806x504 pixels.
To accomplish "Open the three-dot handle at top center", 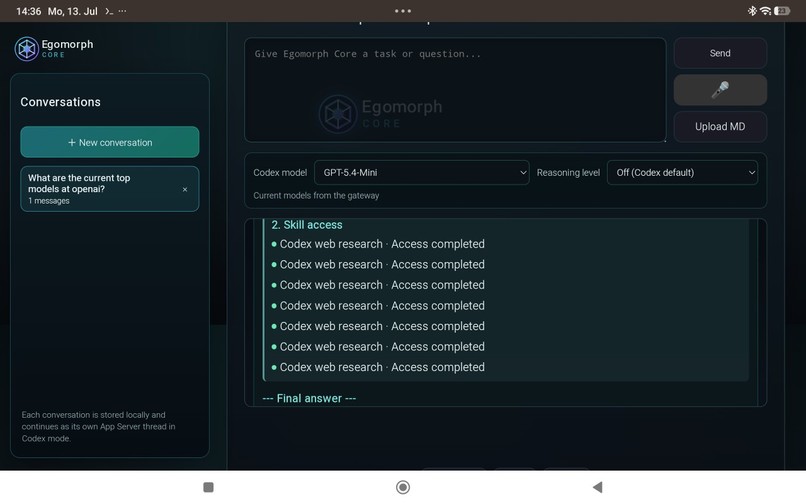I will (403, 11).
